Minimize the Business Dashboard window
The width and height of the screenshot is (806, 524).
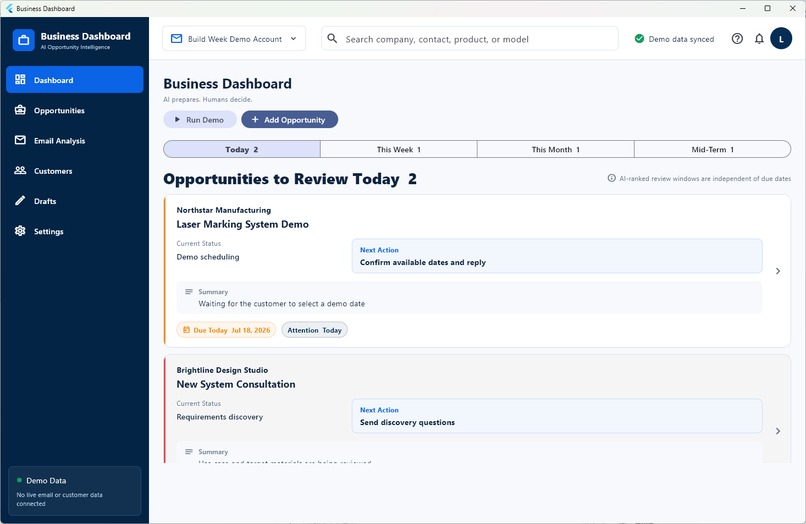click(x=743, y=8)
